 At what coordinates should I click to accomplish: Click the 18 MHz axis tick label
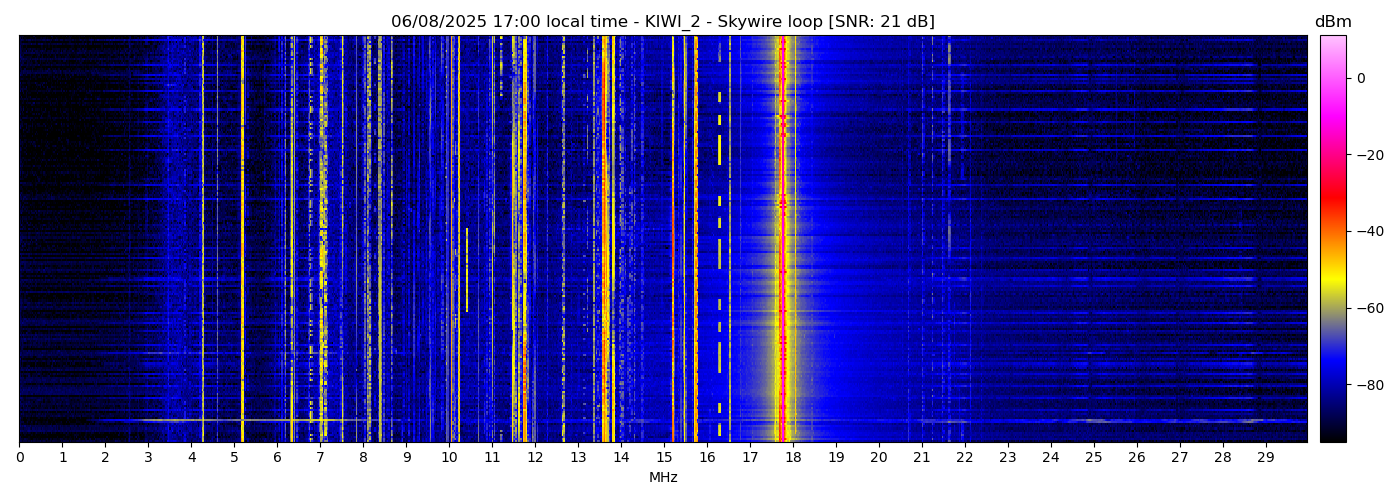(793, 458)
